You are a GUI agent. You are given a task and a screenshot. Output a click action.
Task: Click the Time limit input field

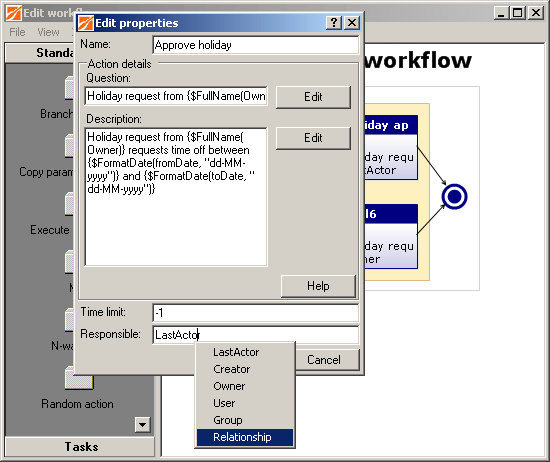(256, 312)
